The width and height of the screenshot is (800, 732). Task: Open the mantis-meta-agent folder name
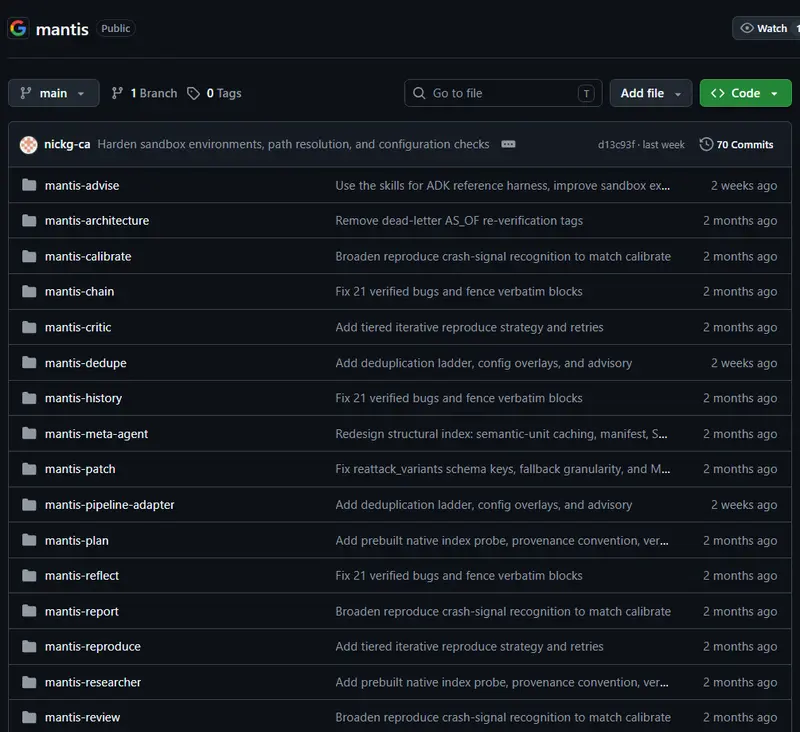pyautogui.click(x=96, y=434)
